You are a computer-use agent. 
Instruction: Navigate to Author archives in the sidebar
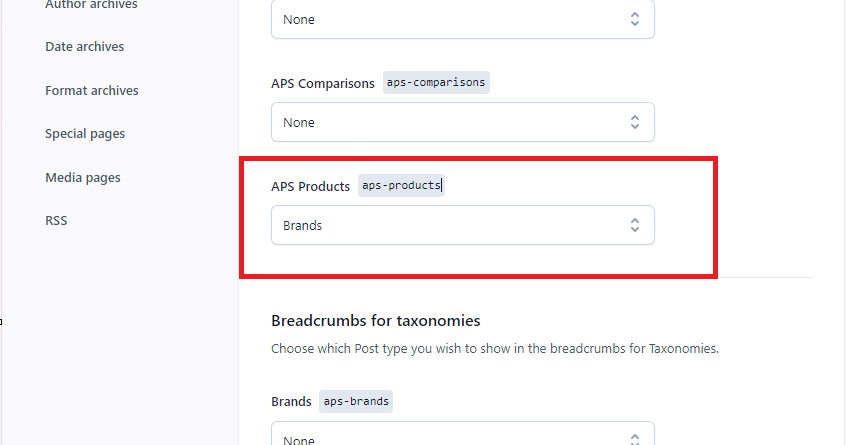(91, 5)
